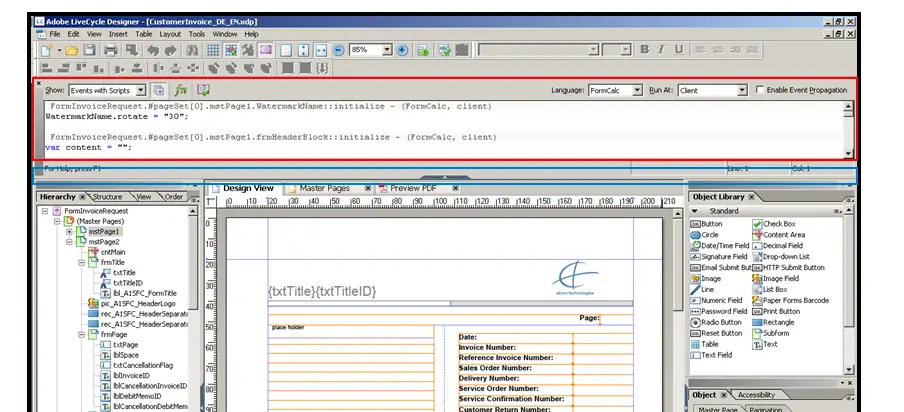Select Subform in the Object Library
The width and height of the screenshot is (904, 412).
(771, 333)
